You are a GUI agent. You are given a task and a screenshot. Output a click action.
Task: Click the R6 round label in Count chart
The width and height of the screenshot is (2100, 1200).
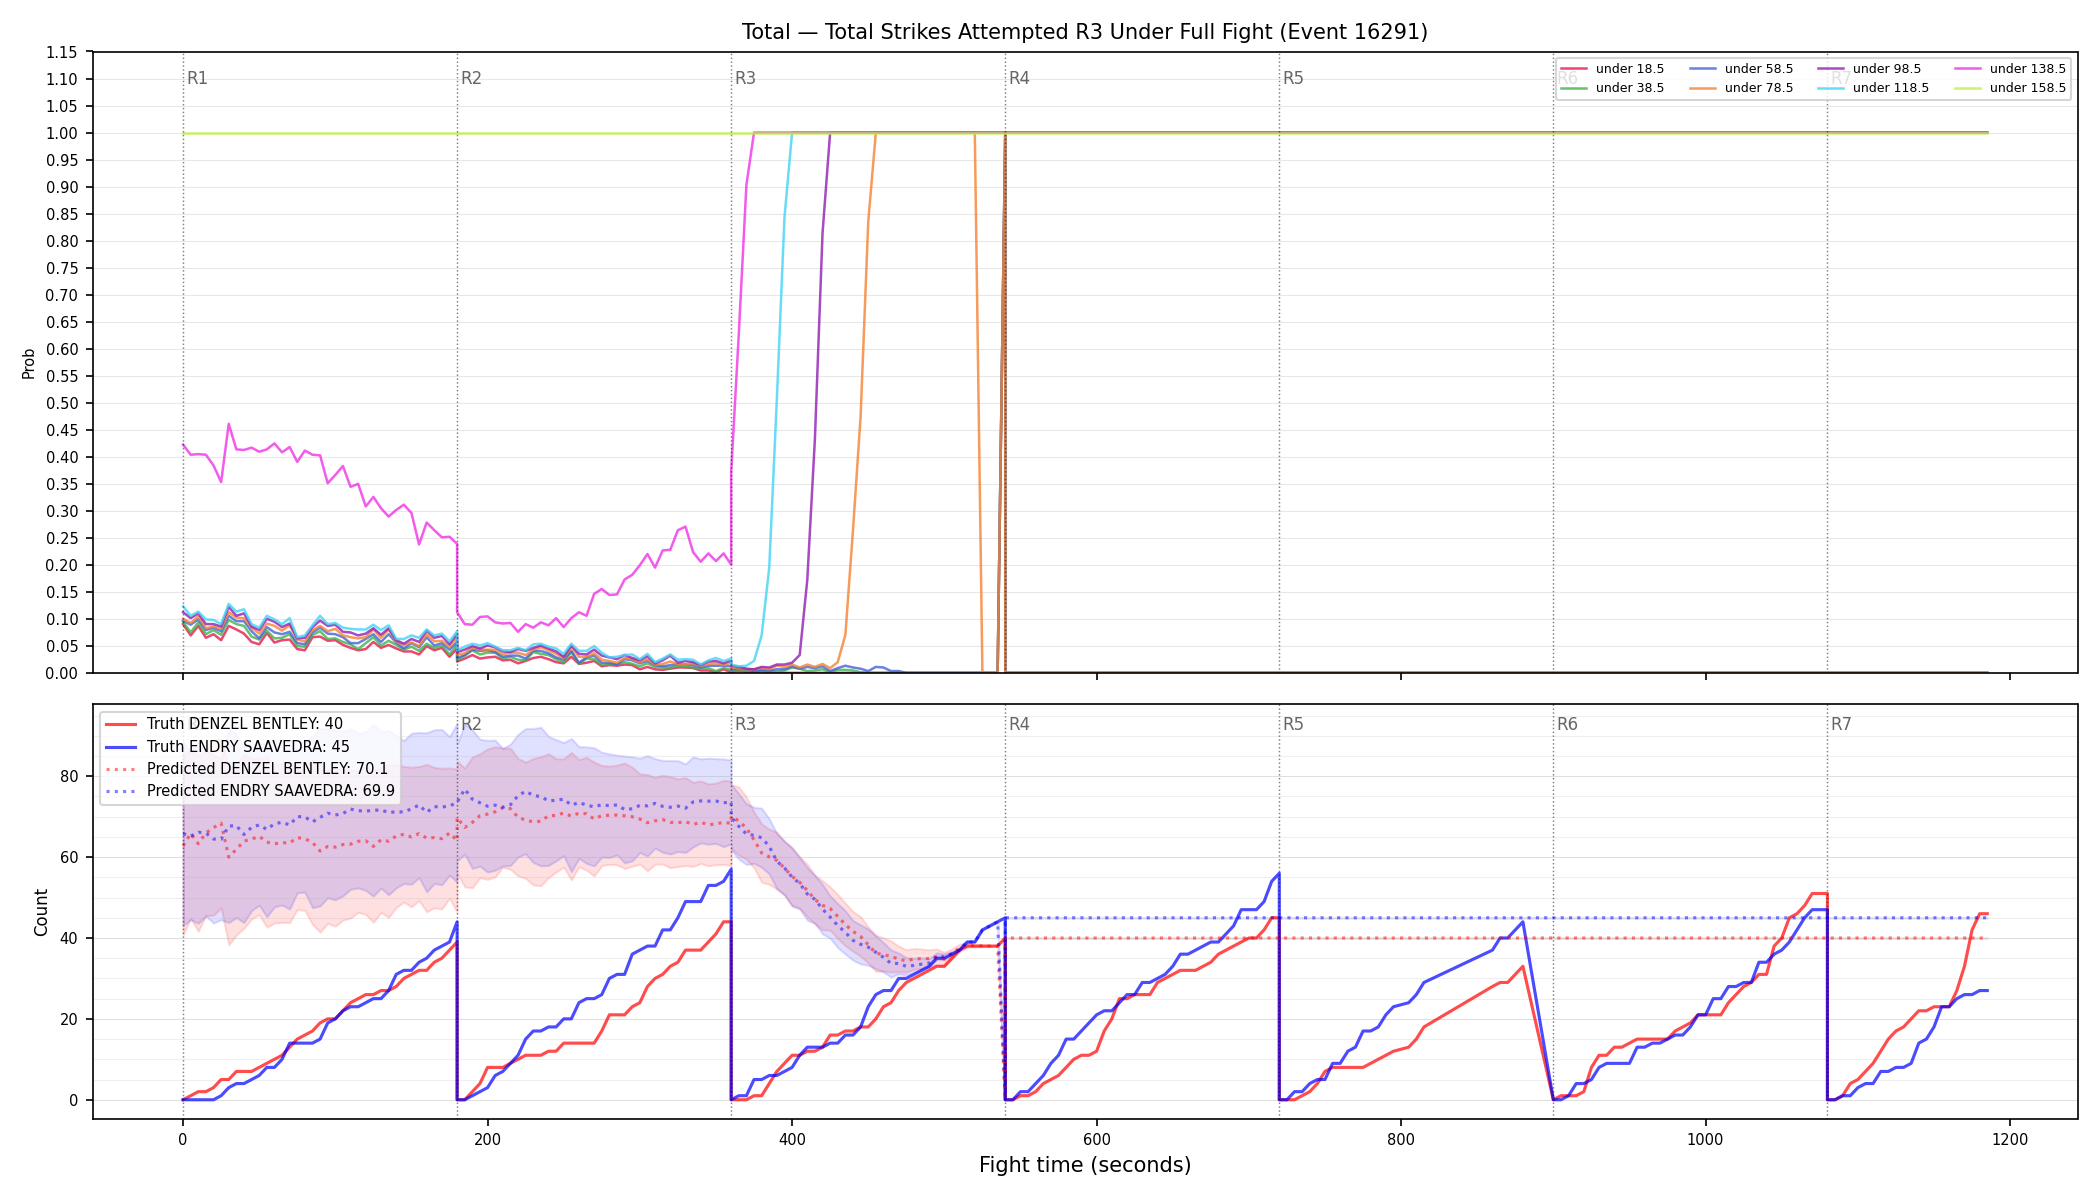1567,724
